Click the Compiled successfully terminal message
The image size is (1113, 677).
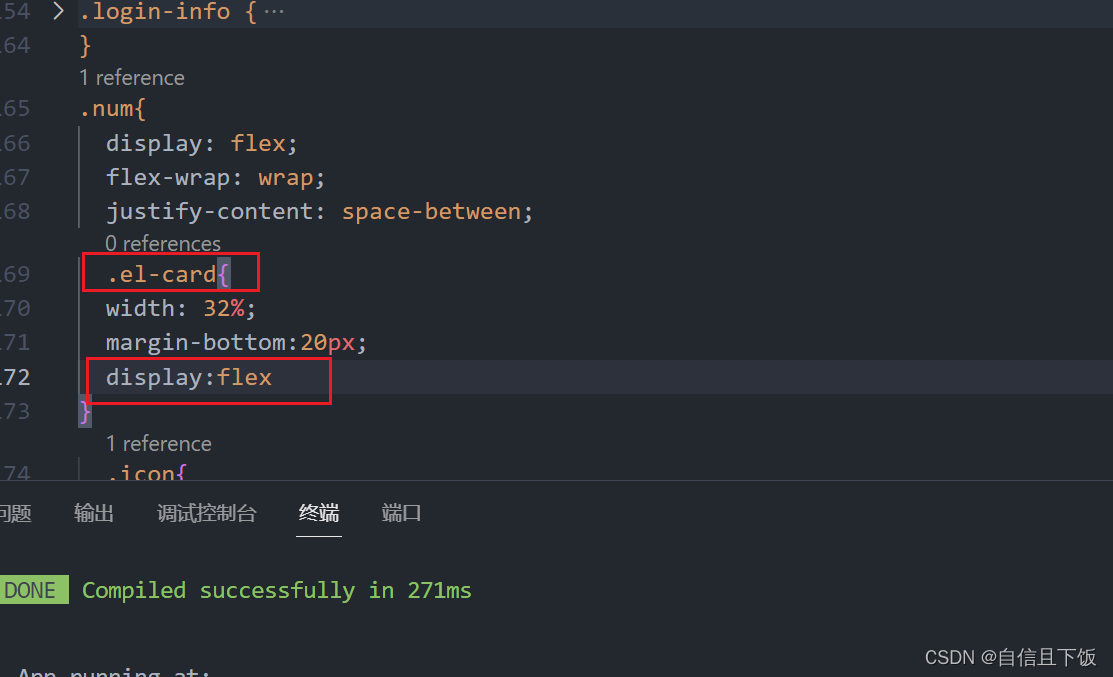(276, 590)
